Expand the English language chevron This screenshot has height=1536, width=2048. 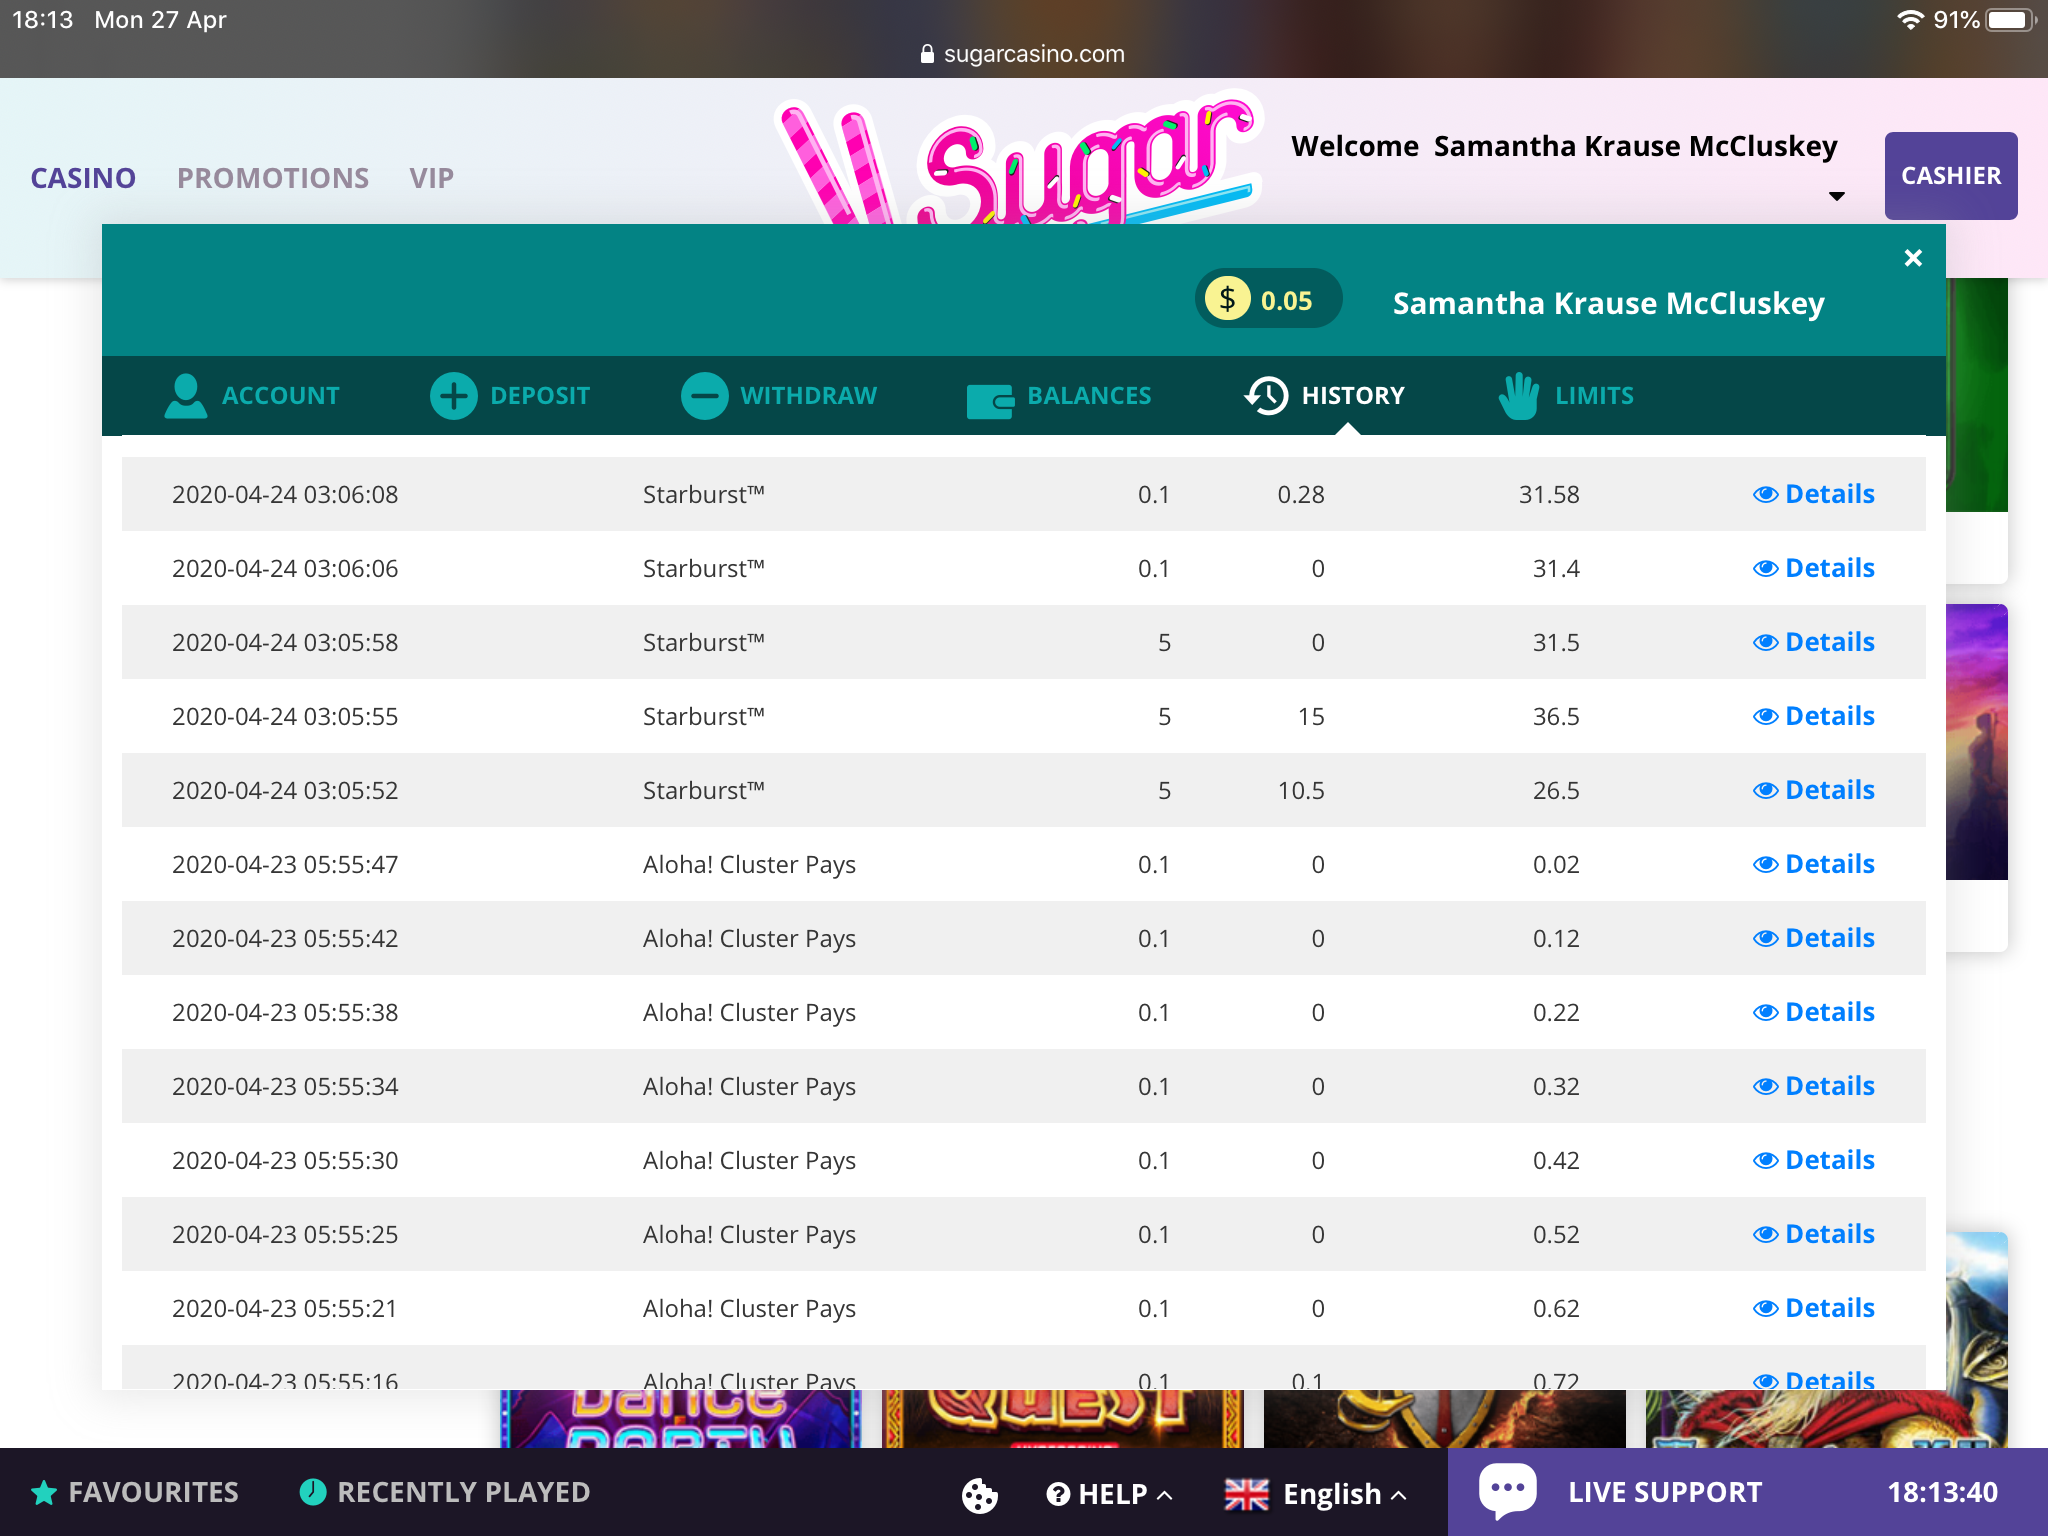click(1398, 1495)
